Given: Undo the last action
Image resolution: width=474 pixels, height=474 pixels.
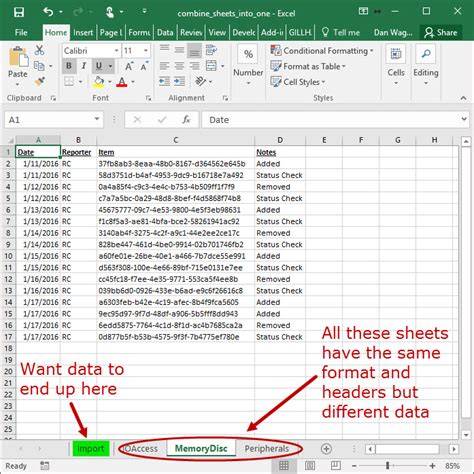Looking at the screenshot, I should coord(48,12).
